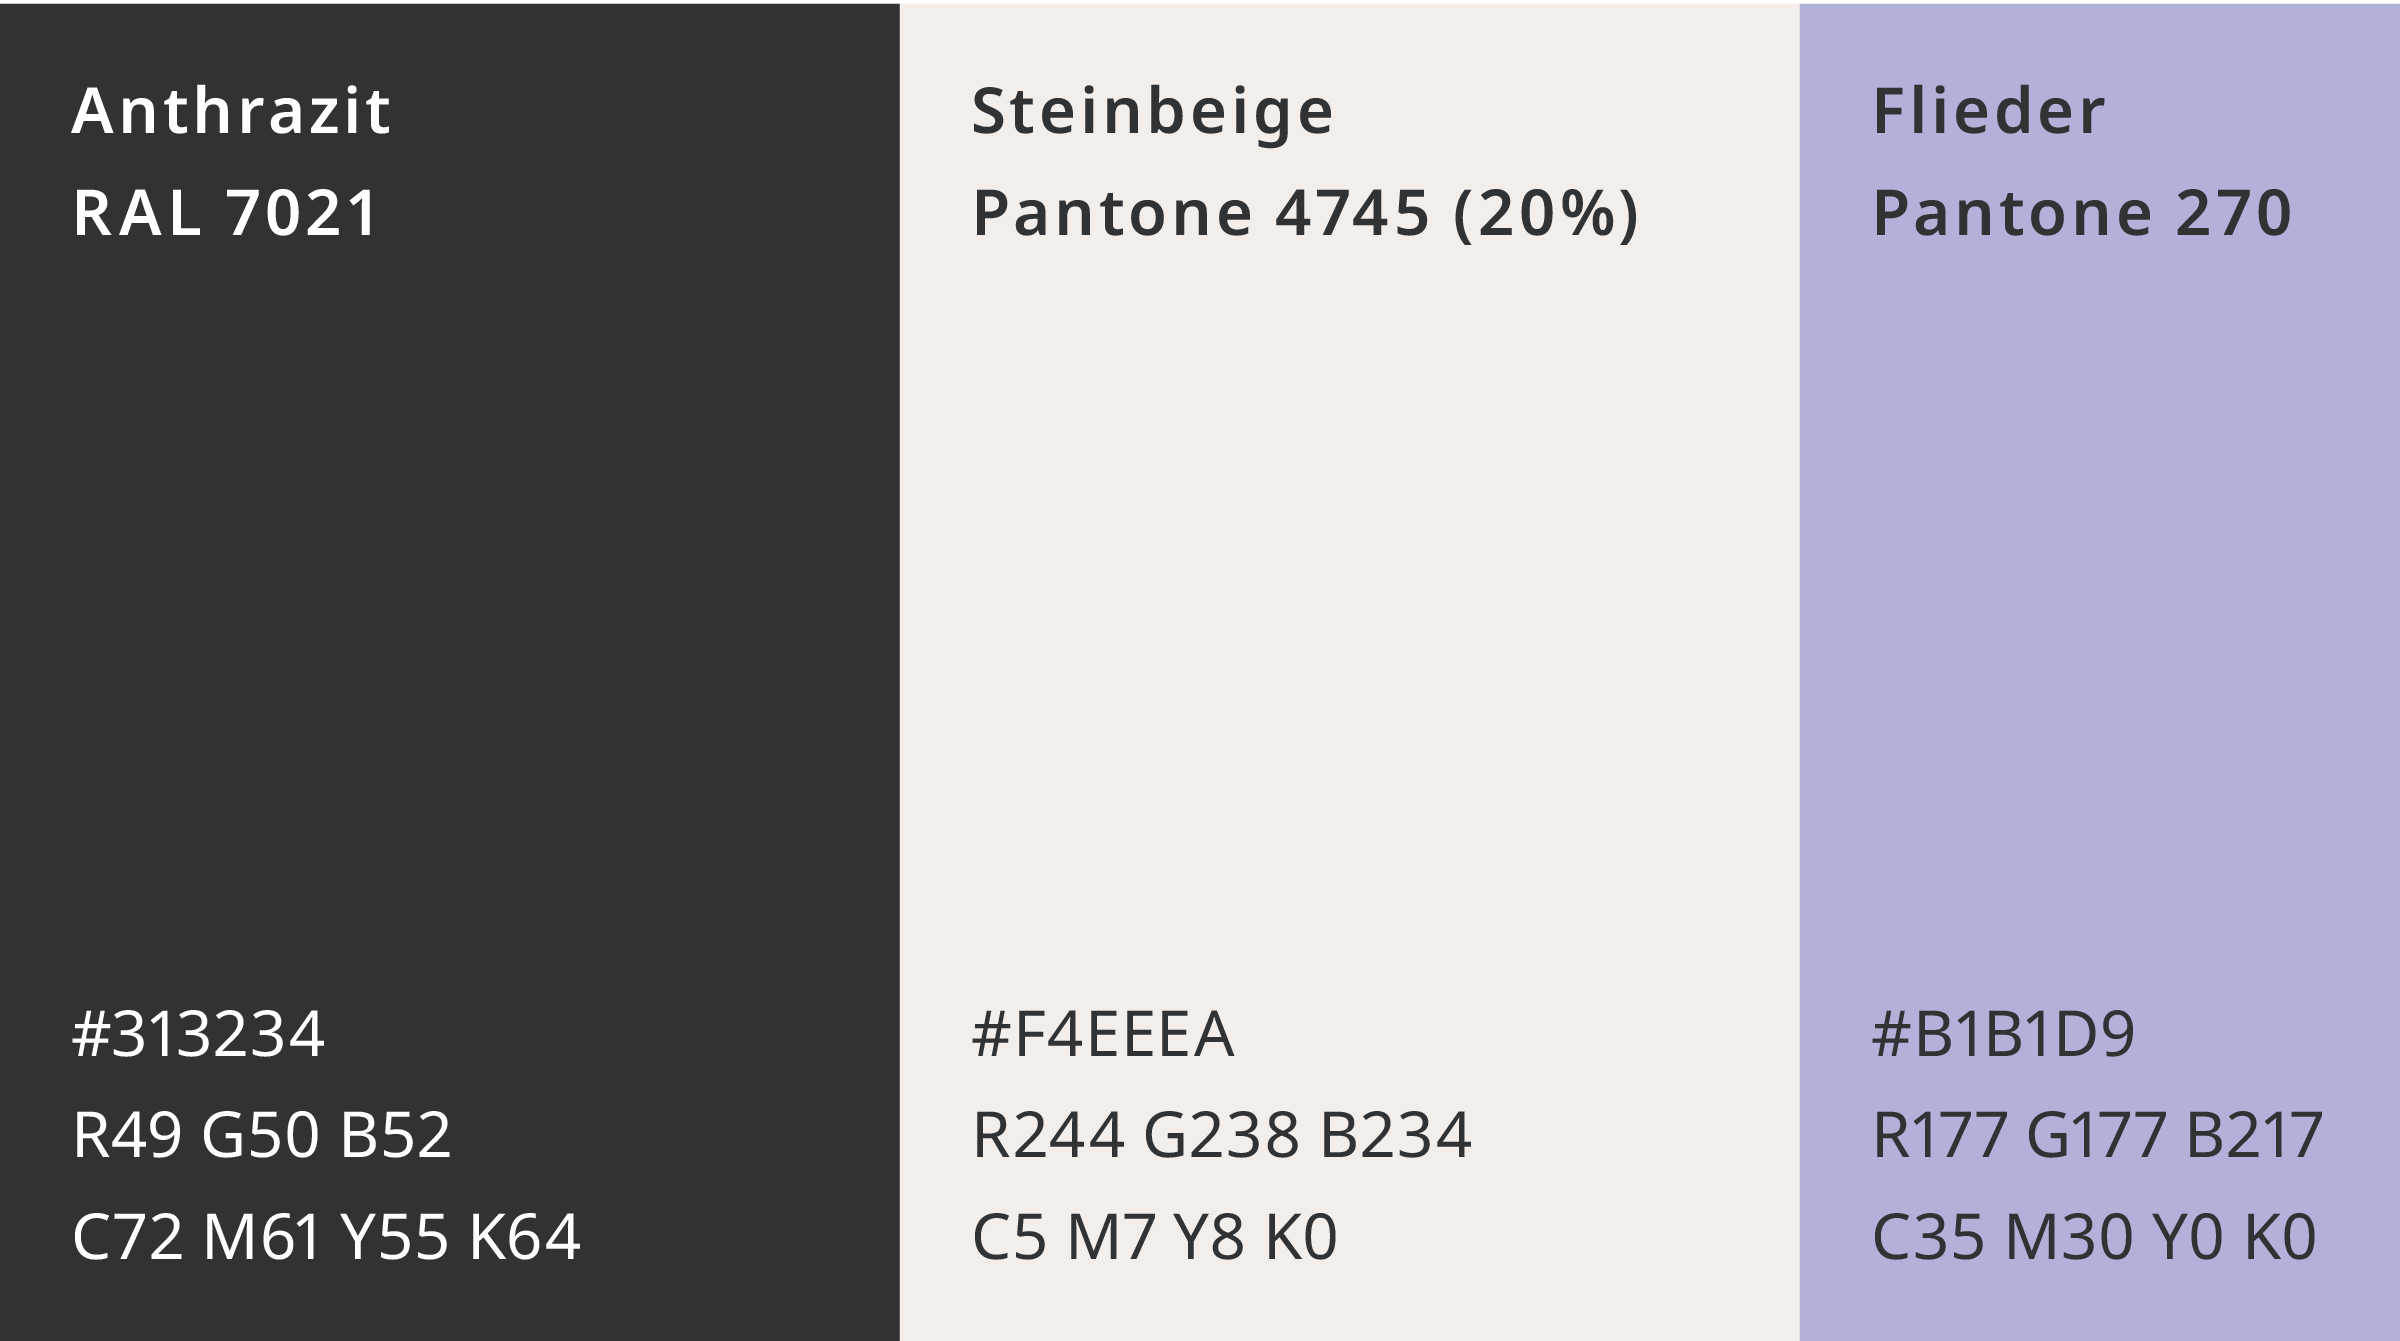This screenshot has width=2400, height=1341.
Task: Click the #F4EEEA hex code
Action: click(x=1103, y=1033)
